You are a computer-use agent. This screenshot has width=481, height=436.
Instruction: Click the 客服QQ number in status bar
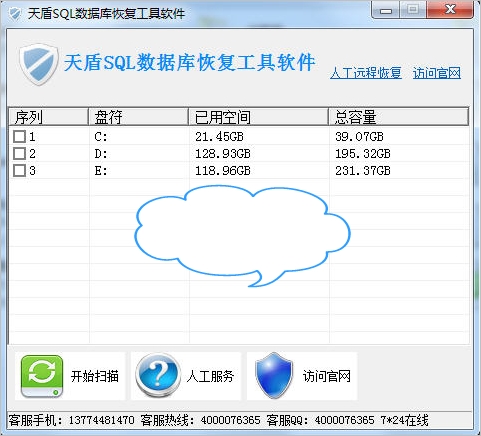pyautogui.click(x=344, y=420)
